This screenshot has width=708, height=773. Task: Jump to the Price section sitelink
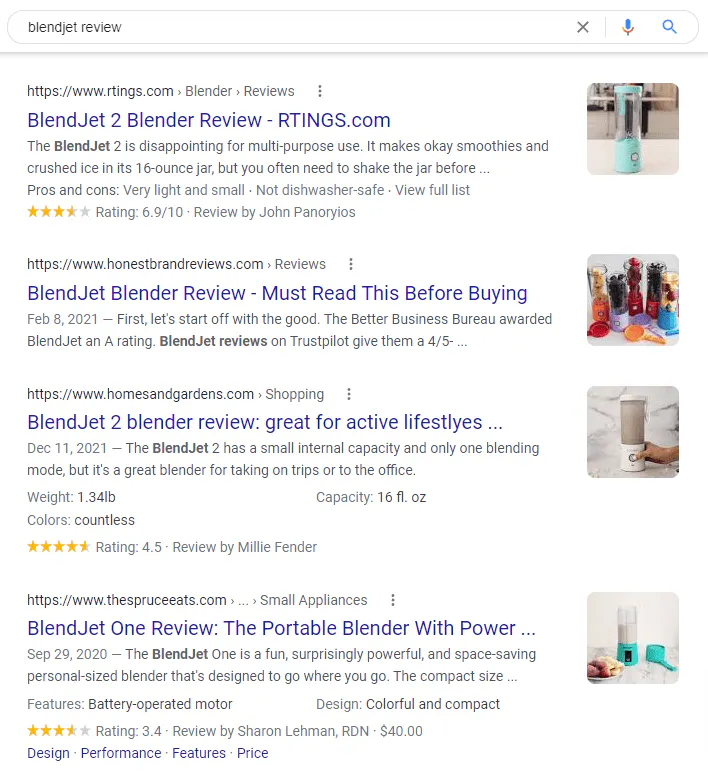[x=253, y=753]
